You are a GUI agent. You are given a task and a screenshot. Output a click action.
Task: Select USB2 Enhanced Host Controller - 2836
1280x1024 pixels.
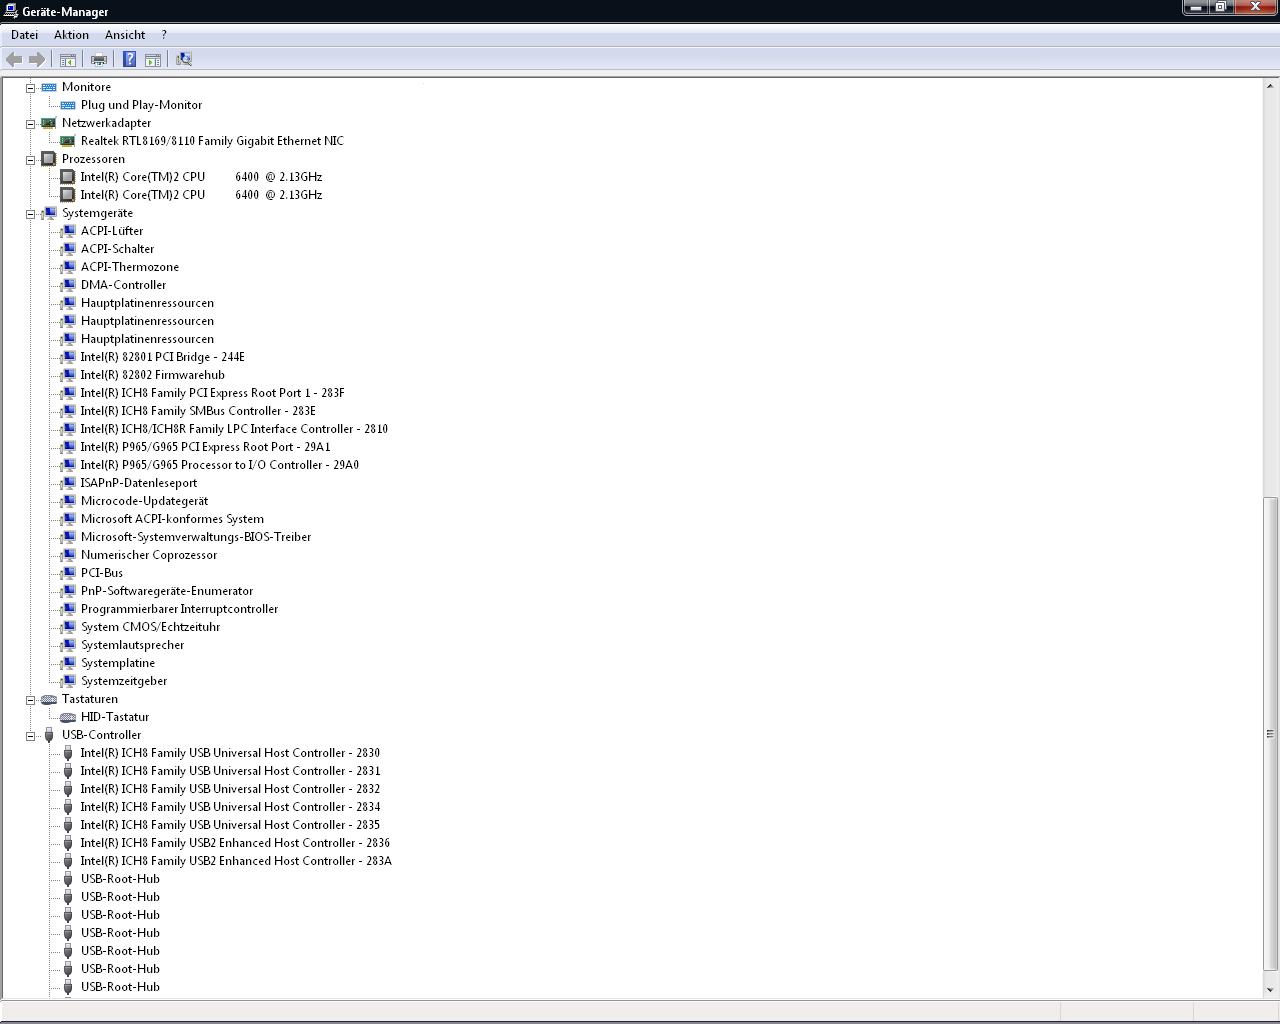pyautogui.click(x=235, y=843)
